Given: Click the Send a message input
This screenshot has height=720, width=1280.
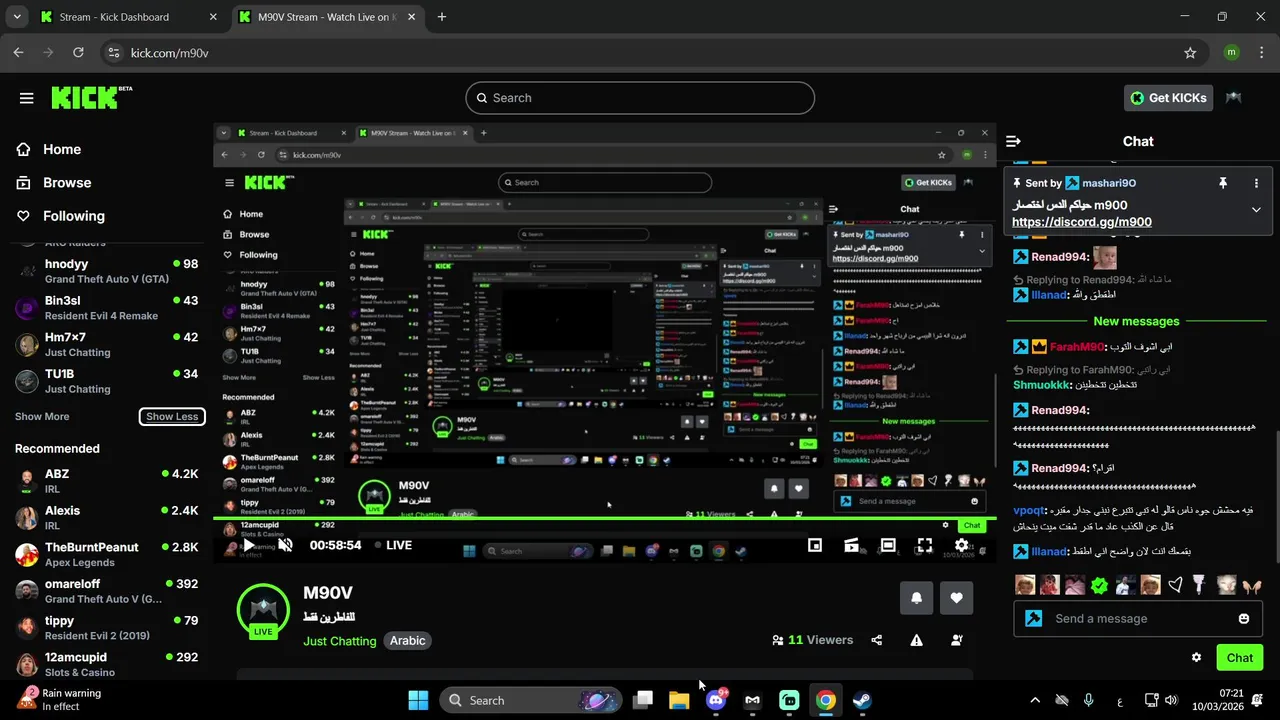Looking at the screenshot, I should [1138, 619].
